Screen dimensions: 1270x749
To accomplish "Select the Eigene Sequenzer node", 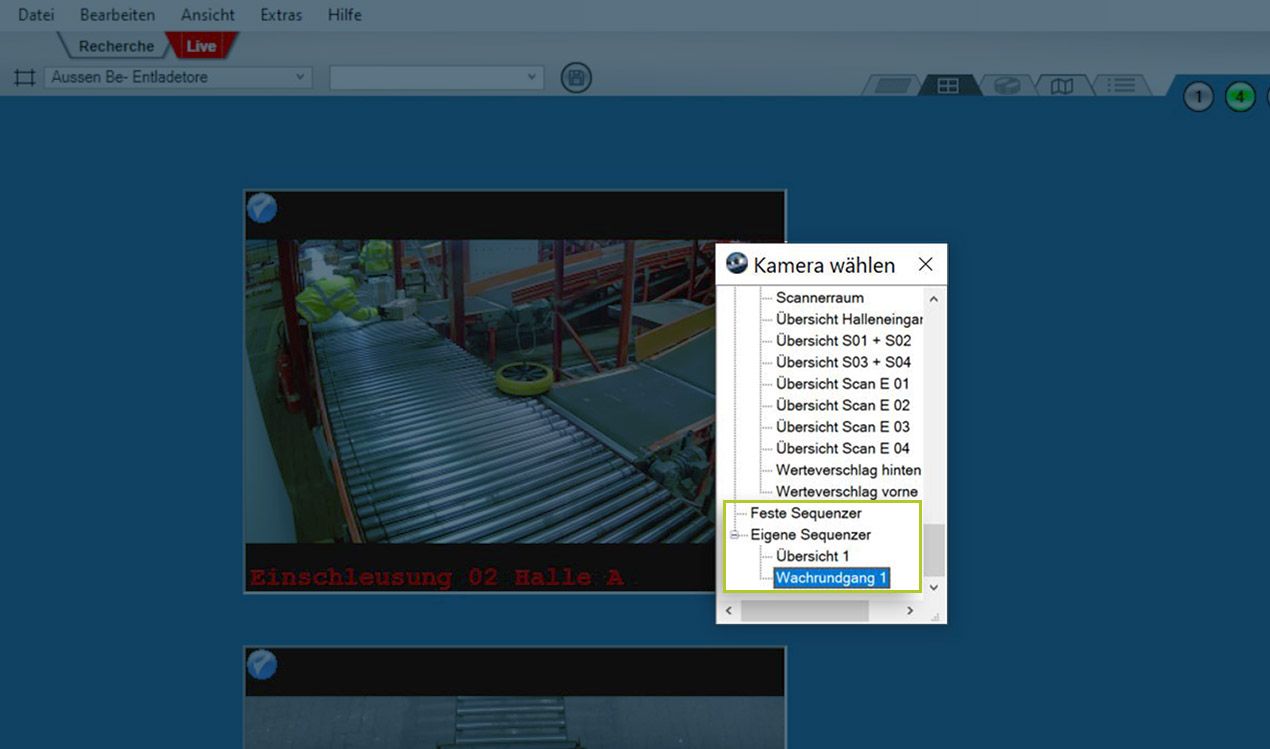I will pos(811,535).
